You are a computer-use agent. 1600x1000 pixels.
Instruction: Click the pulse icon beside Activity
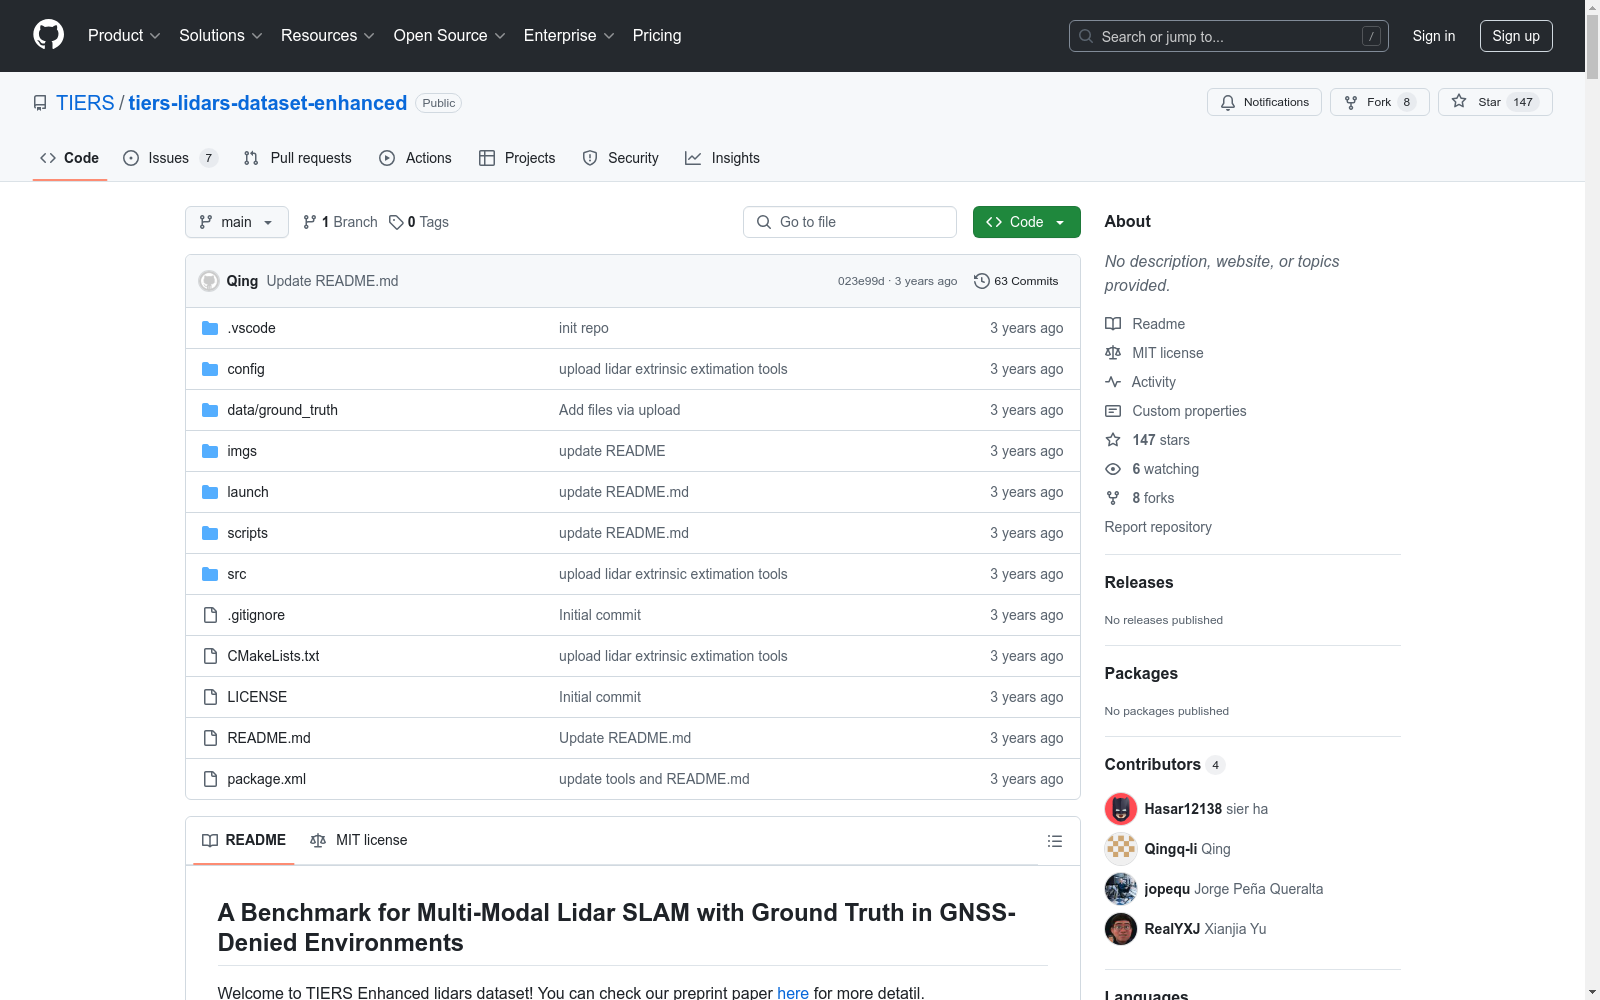[x=1113, y=382]
